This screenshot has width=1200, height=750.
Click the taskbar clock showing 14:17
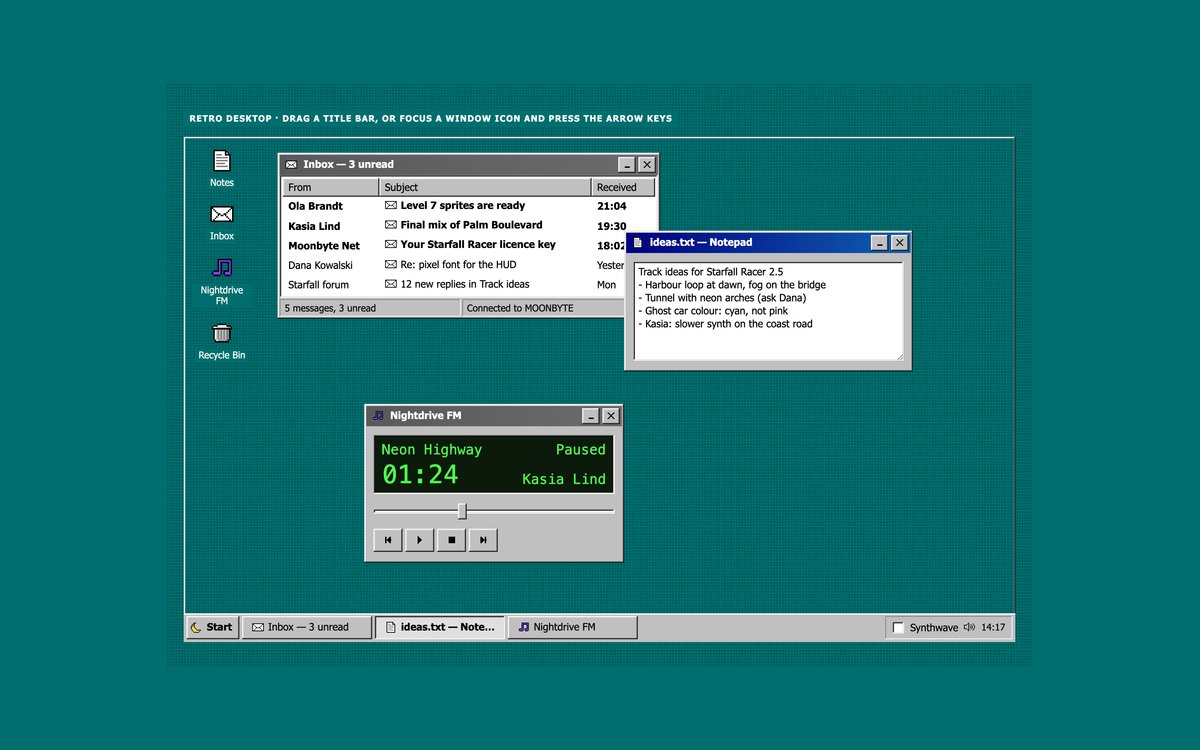pos(993,627)
